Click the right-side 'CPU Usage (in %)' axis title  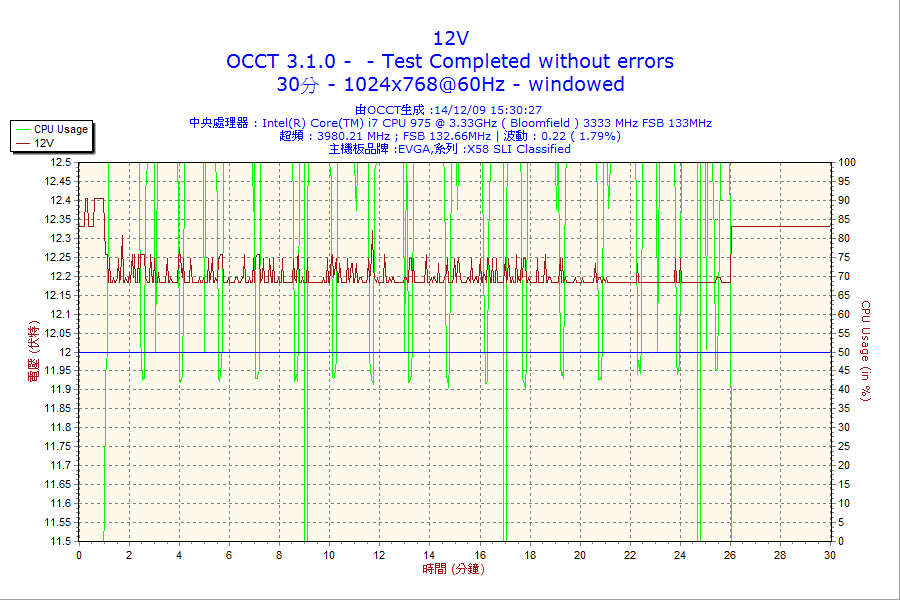[866, 351]
